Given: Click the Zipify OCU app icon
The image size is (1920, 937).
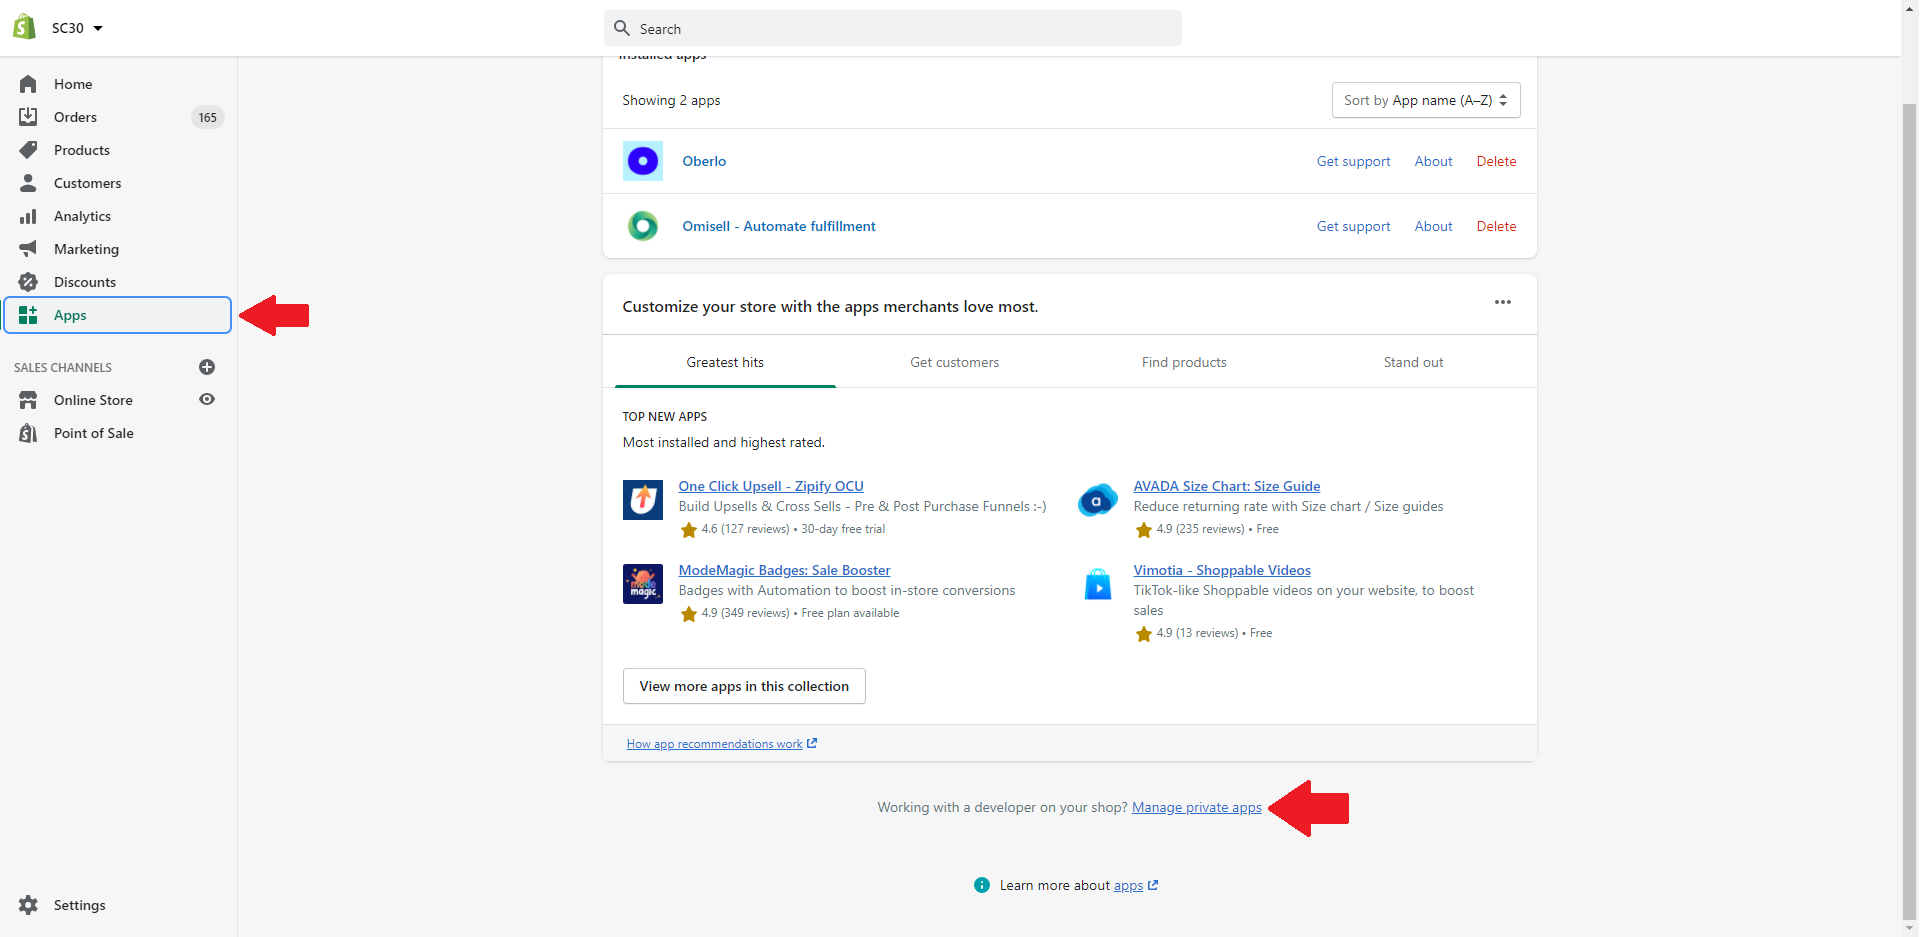Looking at the screenshot, I should tap(642, 500).
